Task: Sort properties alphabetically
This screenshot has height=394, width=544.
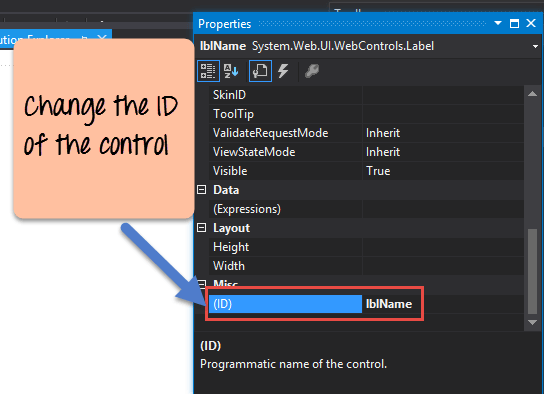Action: [231, 71]
